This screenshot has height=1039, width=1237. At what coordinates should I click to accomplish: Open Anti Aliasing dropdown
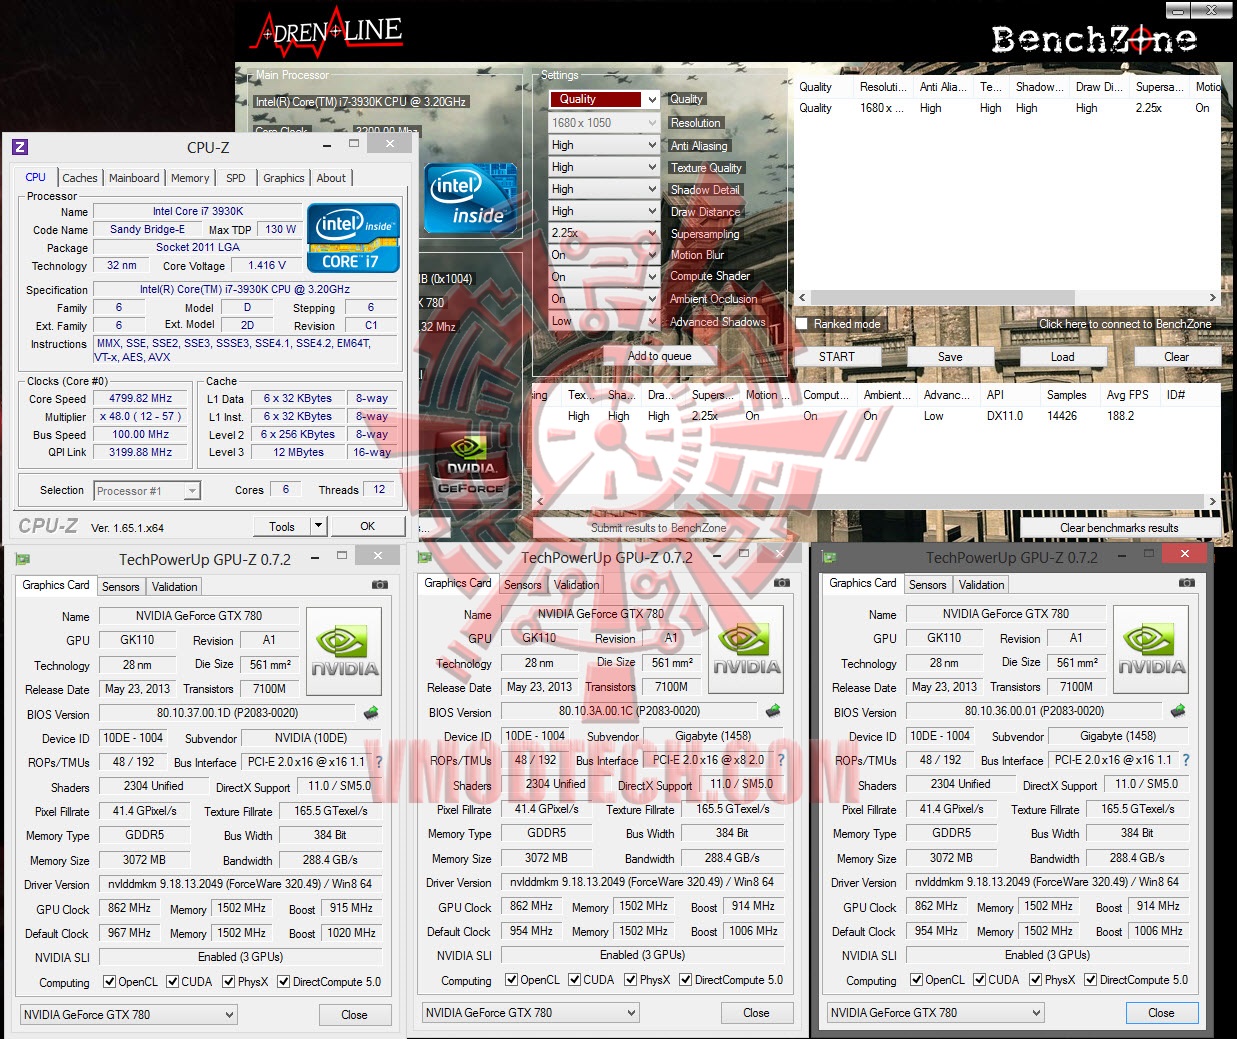tap(604, 145)
